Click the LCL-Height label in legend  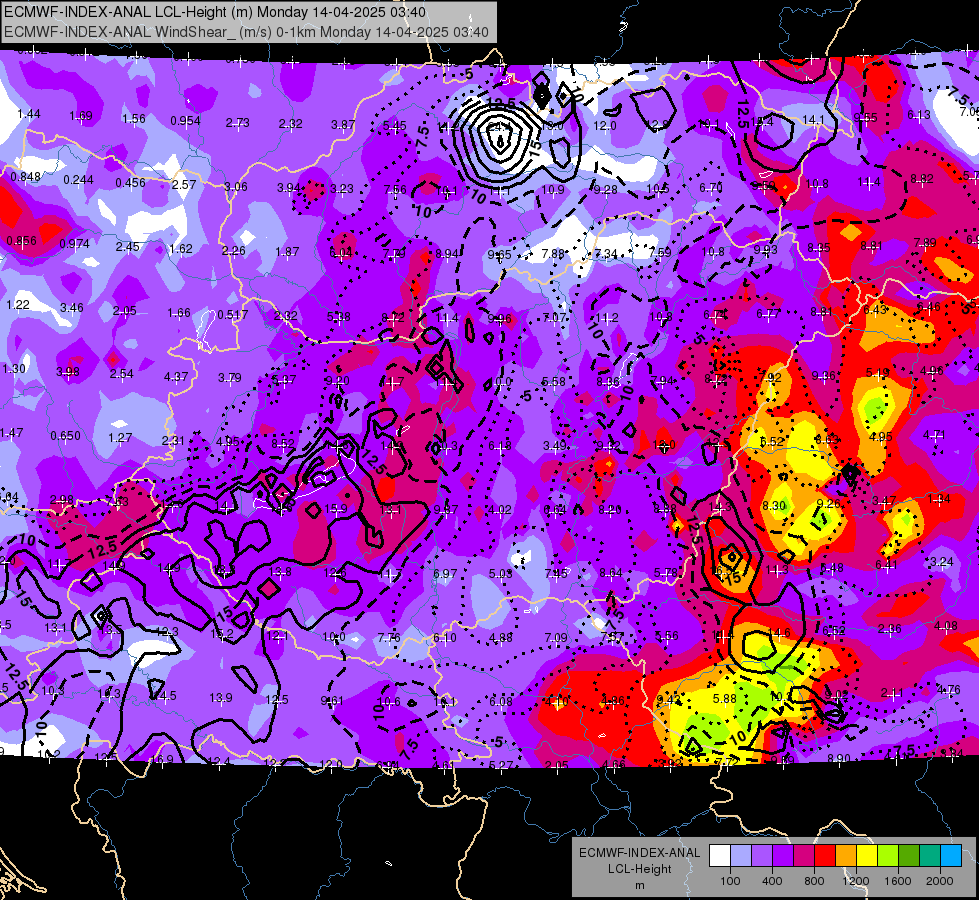click(639, 869)
